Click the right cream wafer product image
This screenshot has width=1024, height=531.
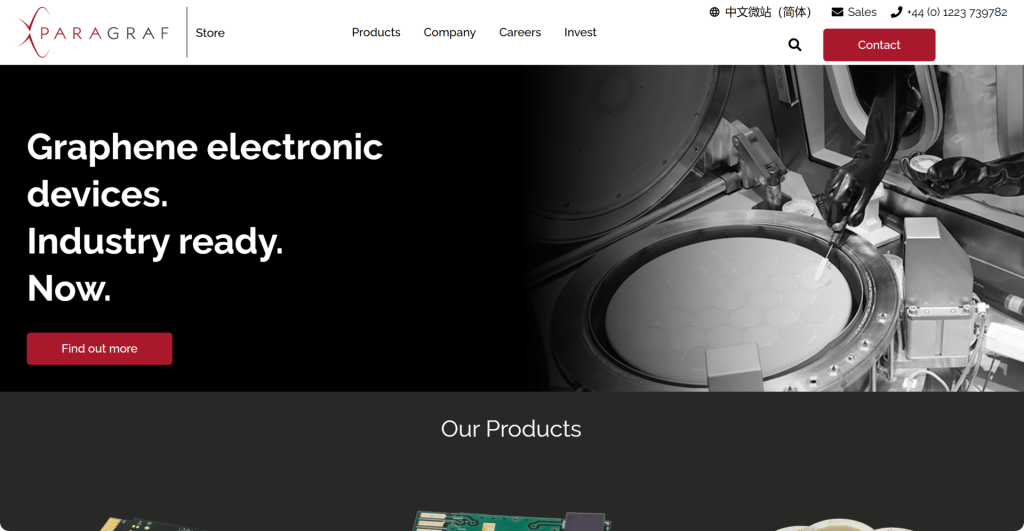842,525
